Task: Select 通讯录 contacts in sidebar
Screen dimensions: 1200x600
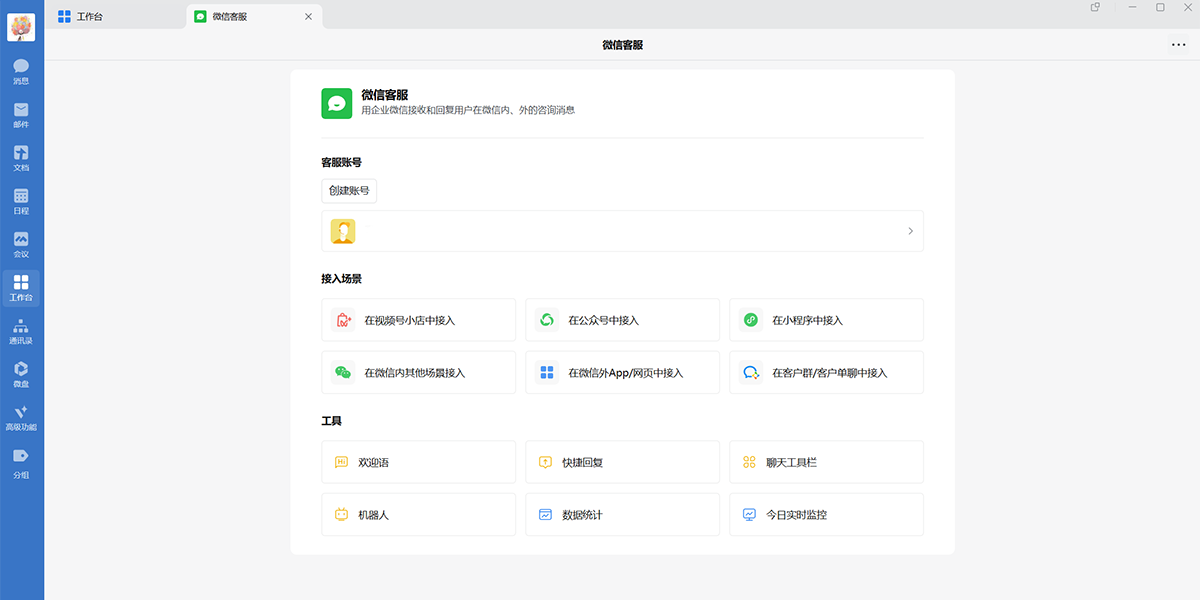Action: pyautogui.click(x=21, y=331)
